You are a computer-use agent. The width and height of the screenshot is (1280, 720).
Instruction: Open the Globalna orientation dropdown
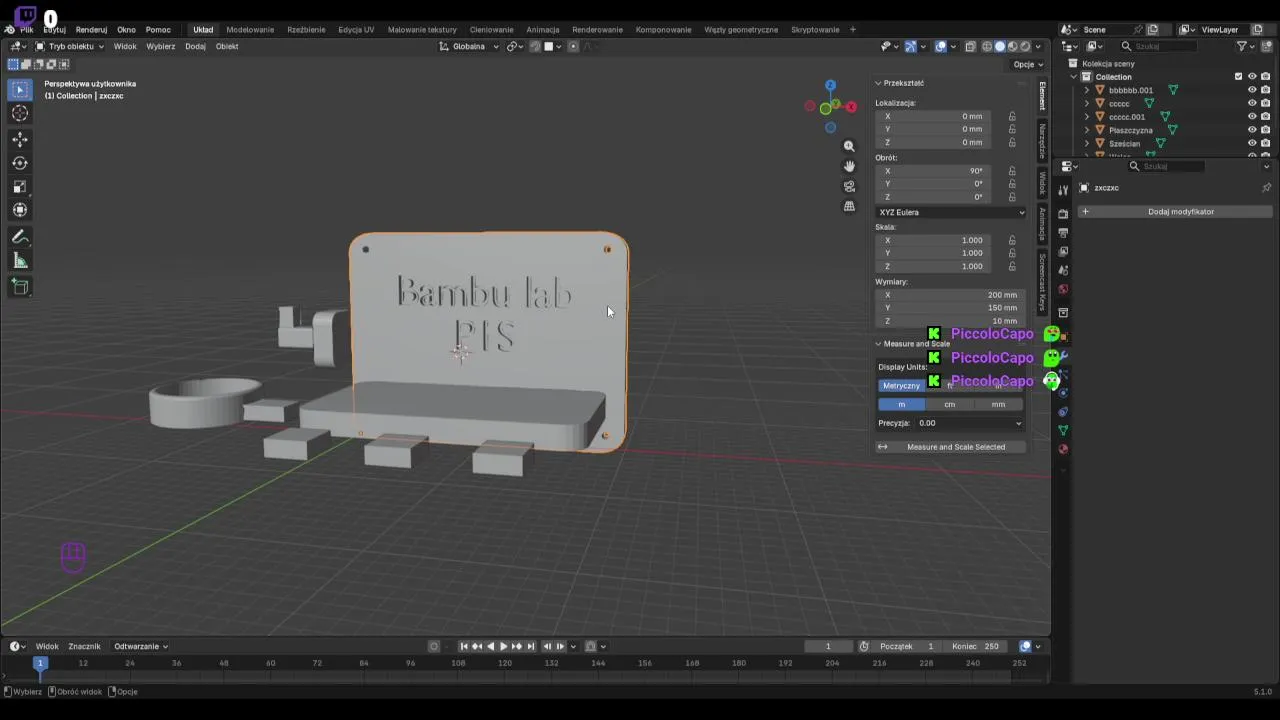coord(469,46)
